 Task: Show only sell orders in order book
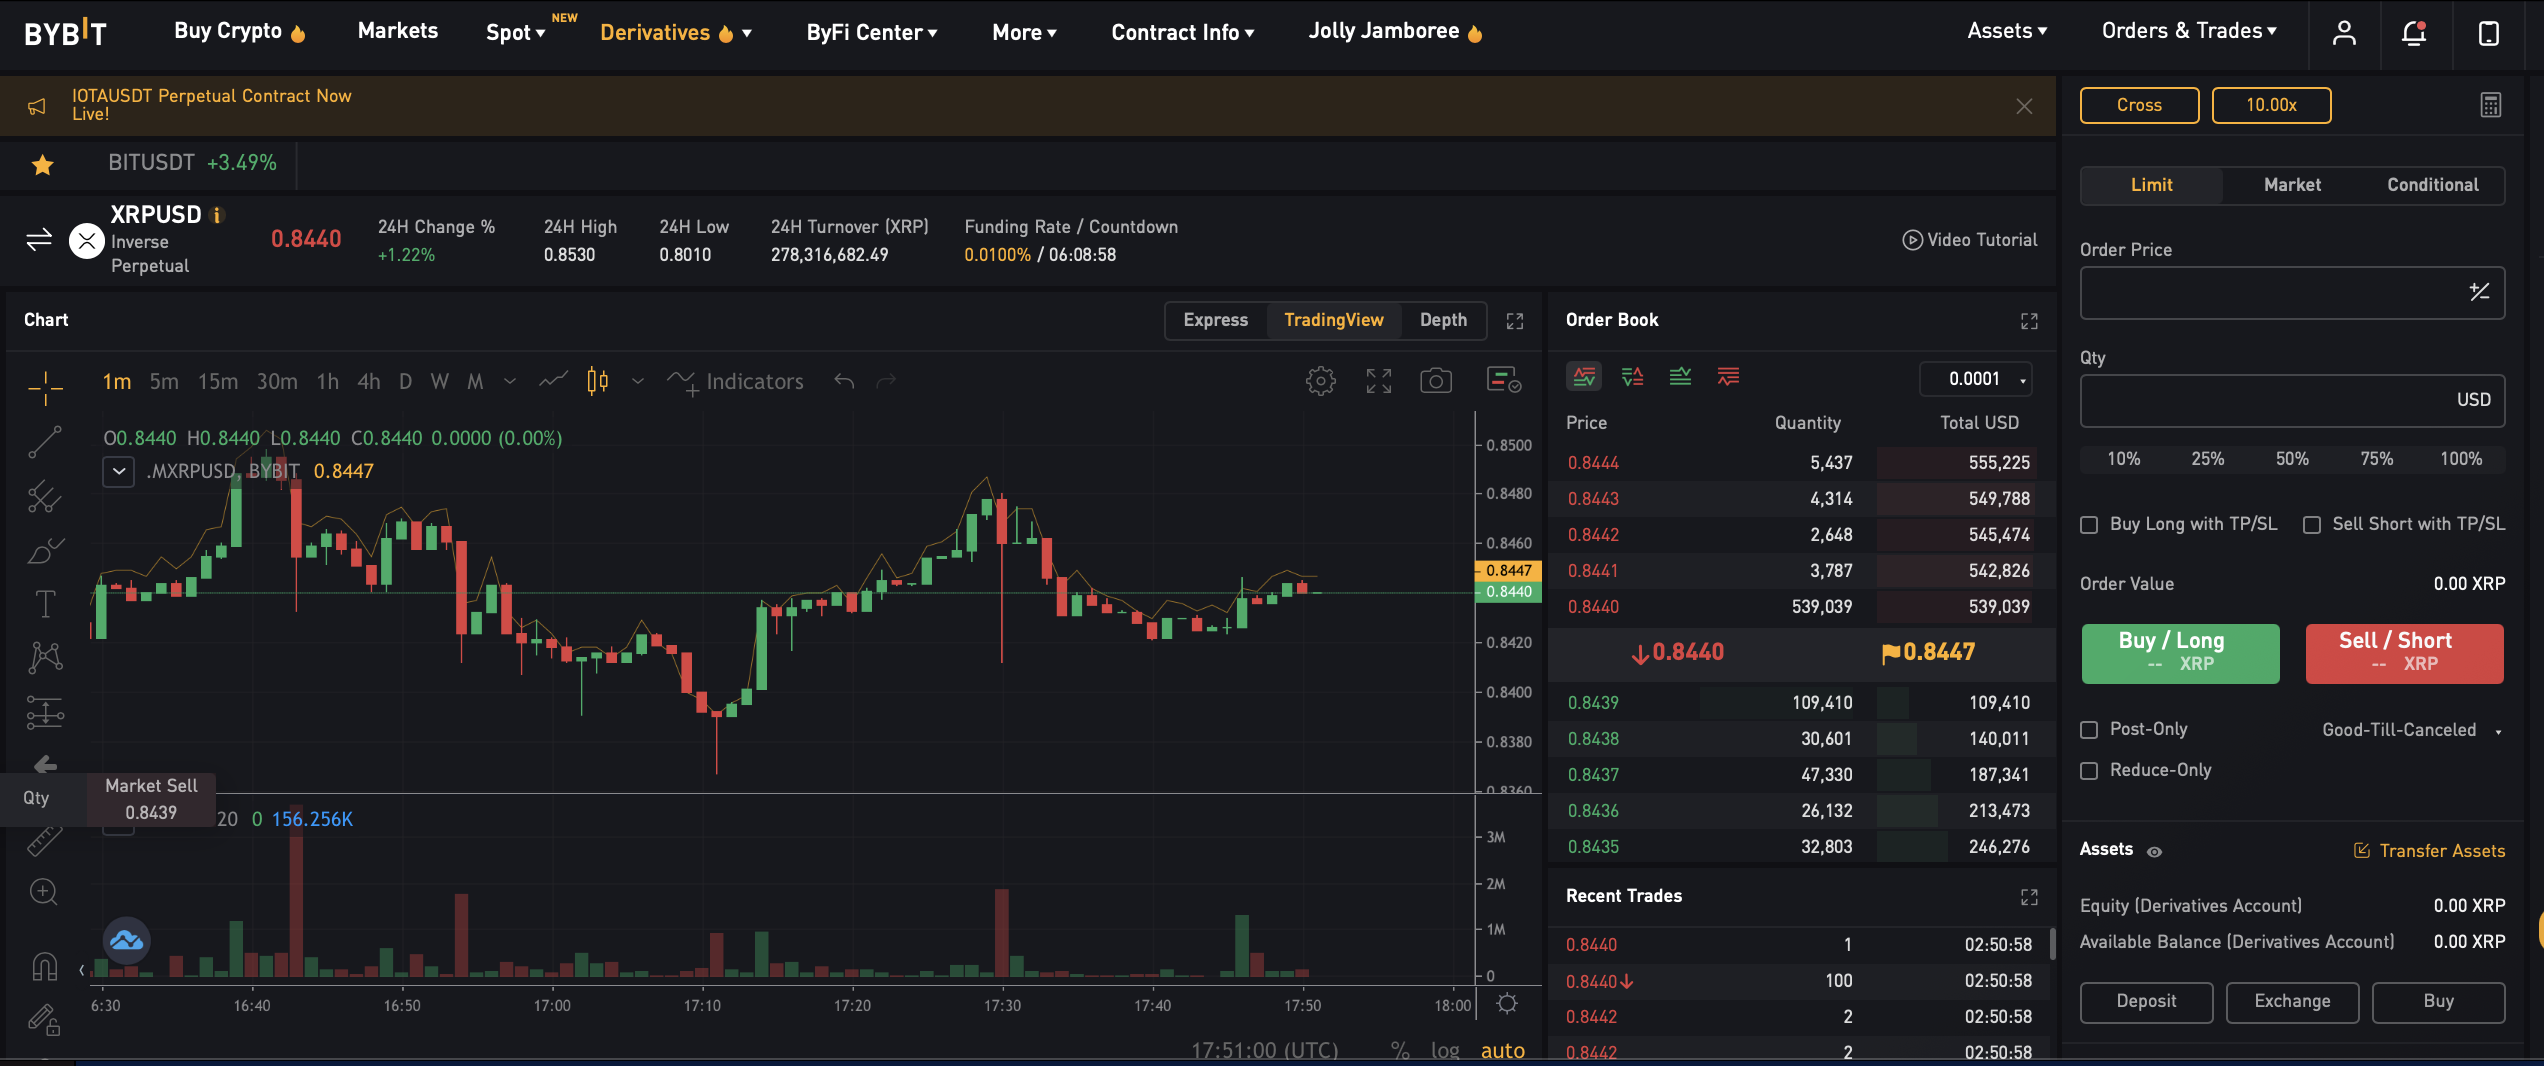pos(1728,377)
